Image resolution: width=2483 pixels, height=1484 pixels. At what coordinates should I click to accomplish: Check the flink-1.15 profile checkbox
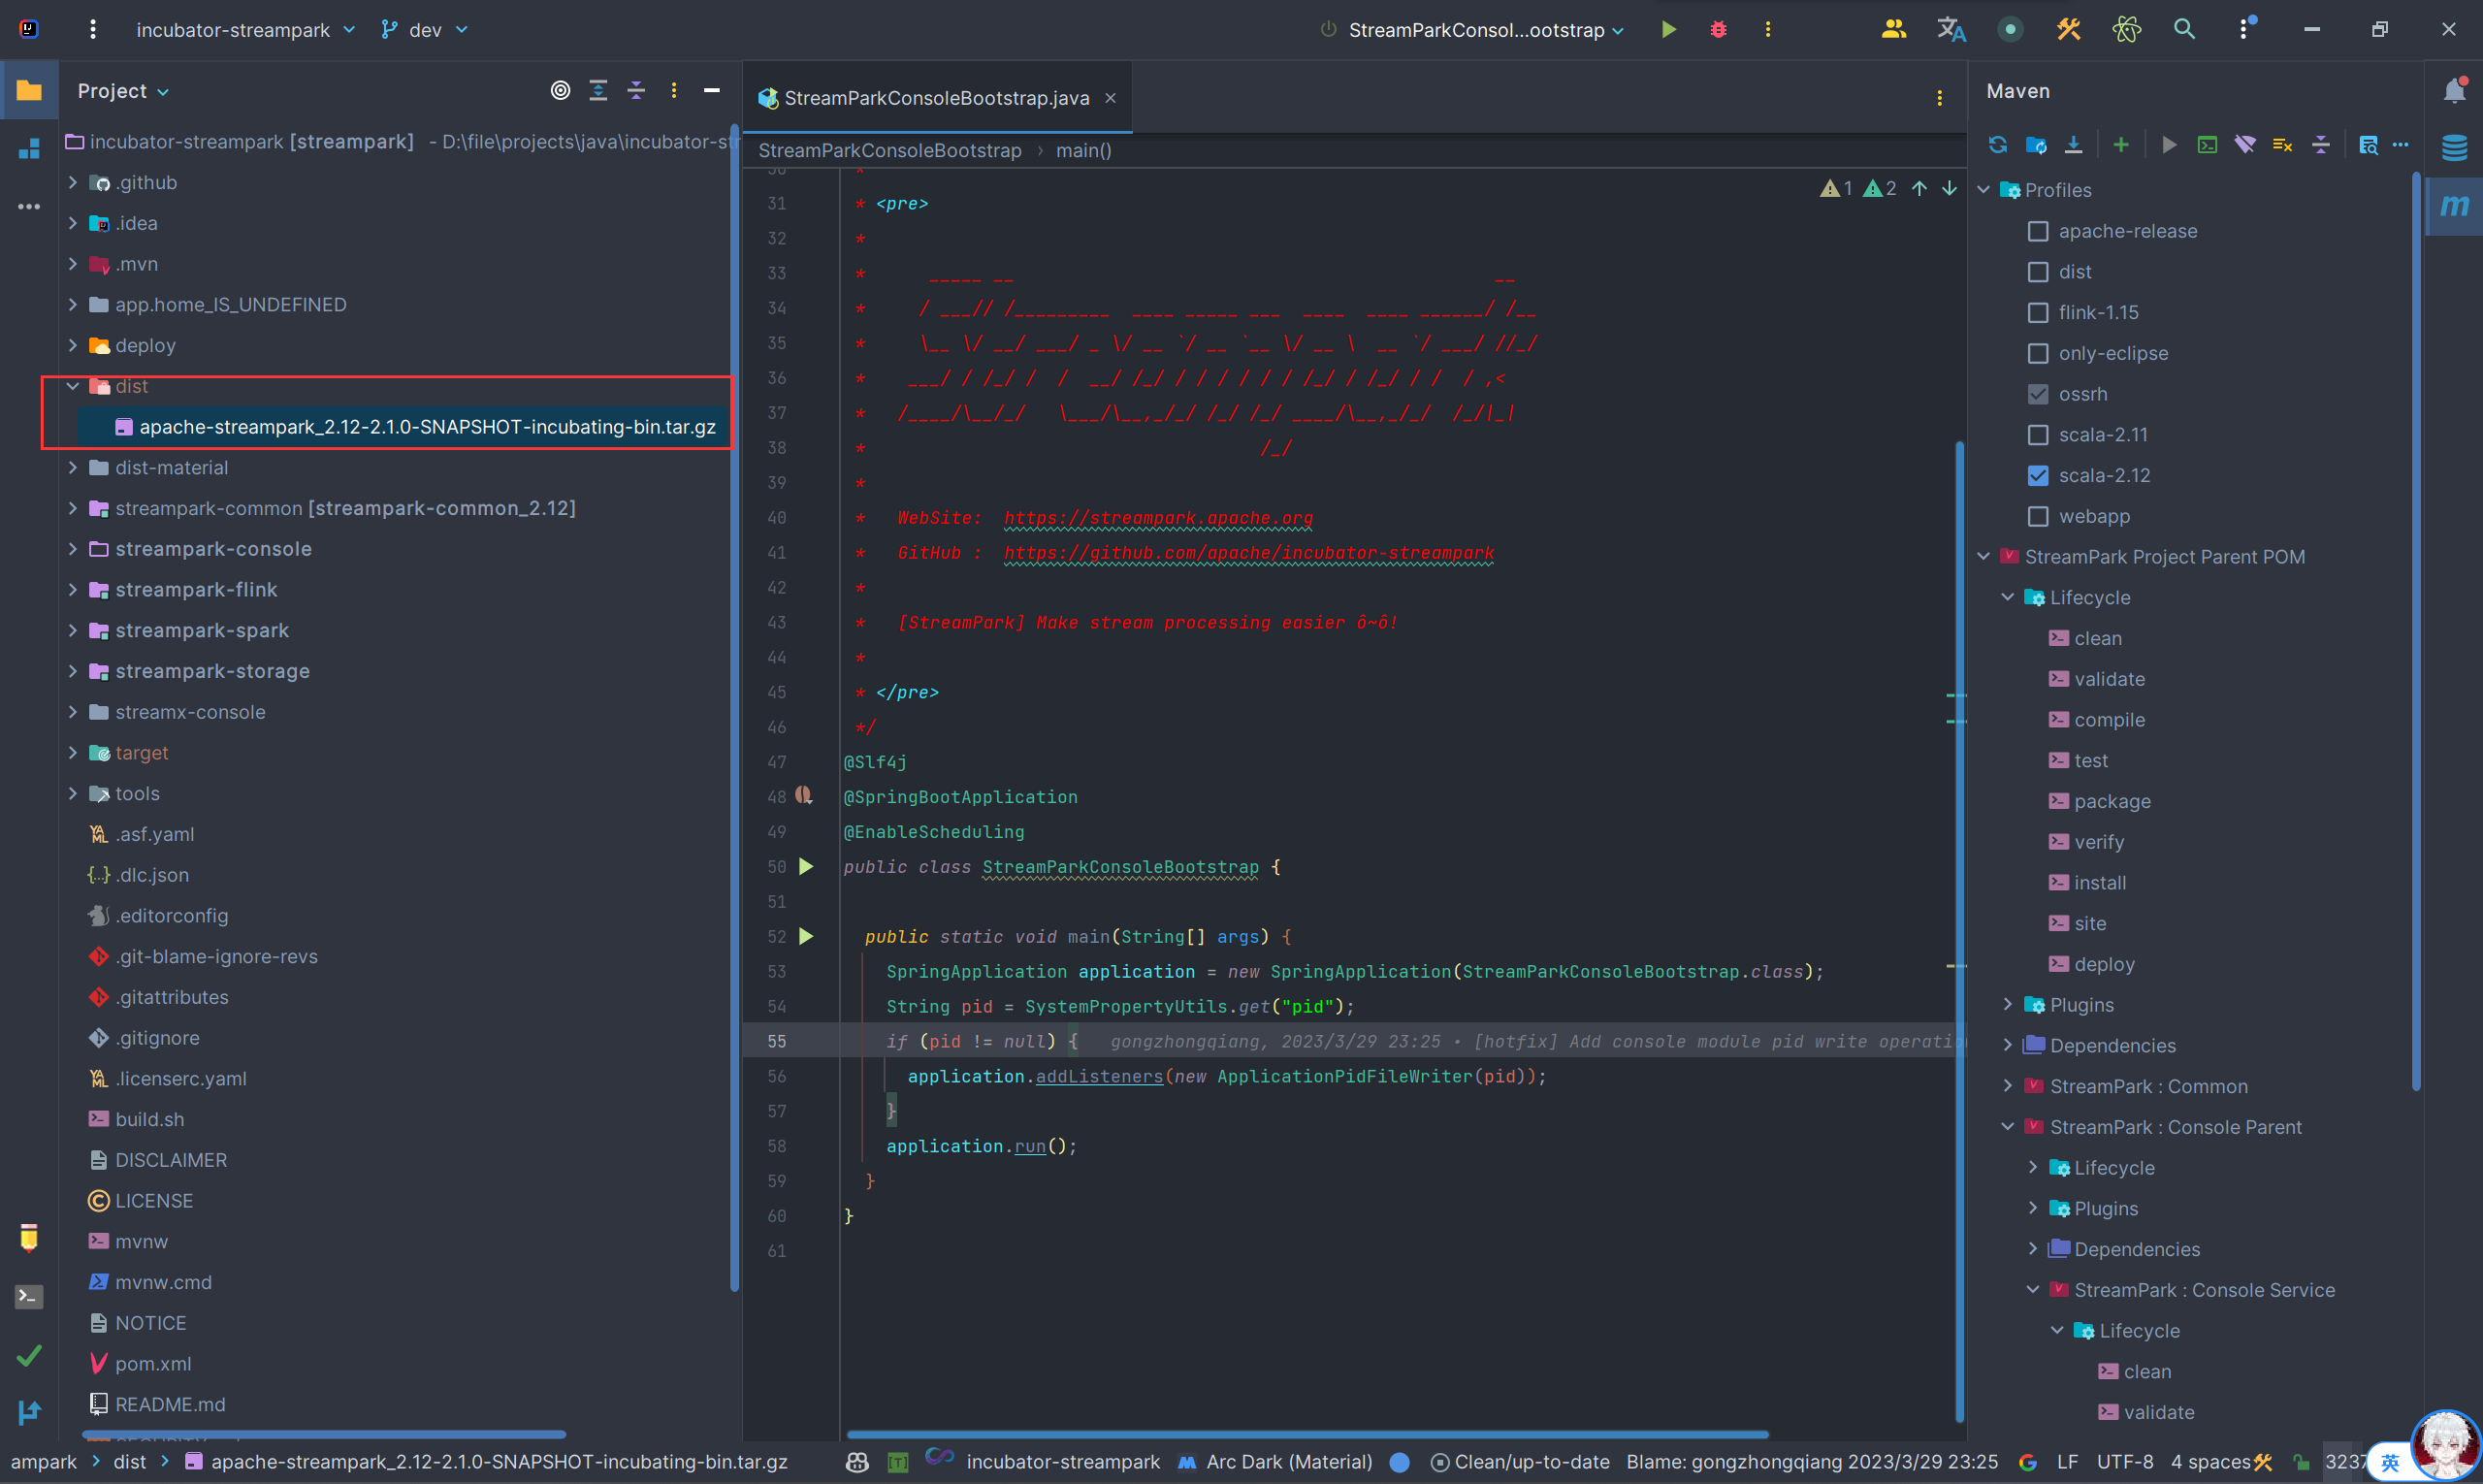pos(2037,313)
